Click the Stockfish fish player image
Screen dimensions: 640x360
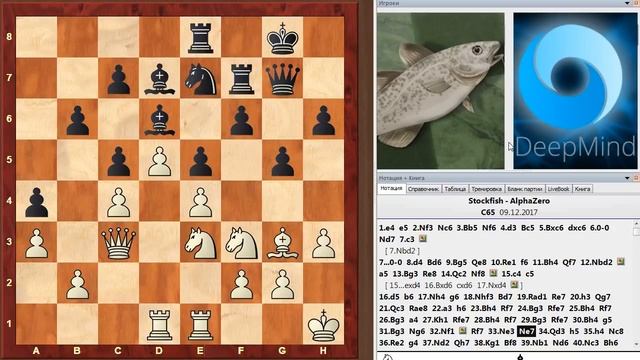coord(440,91)
